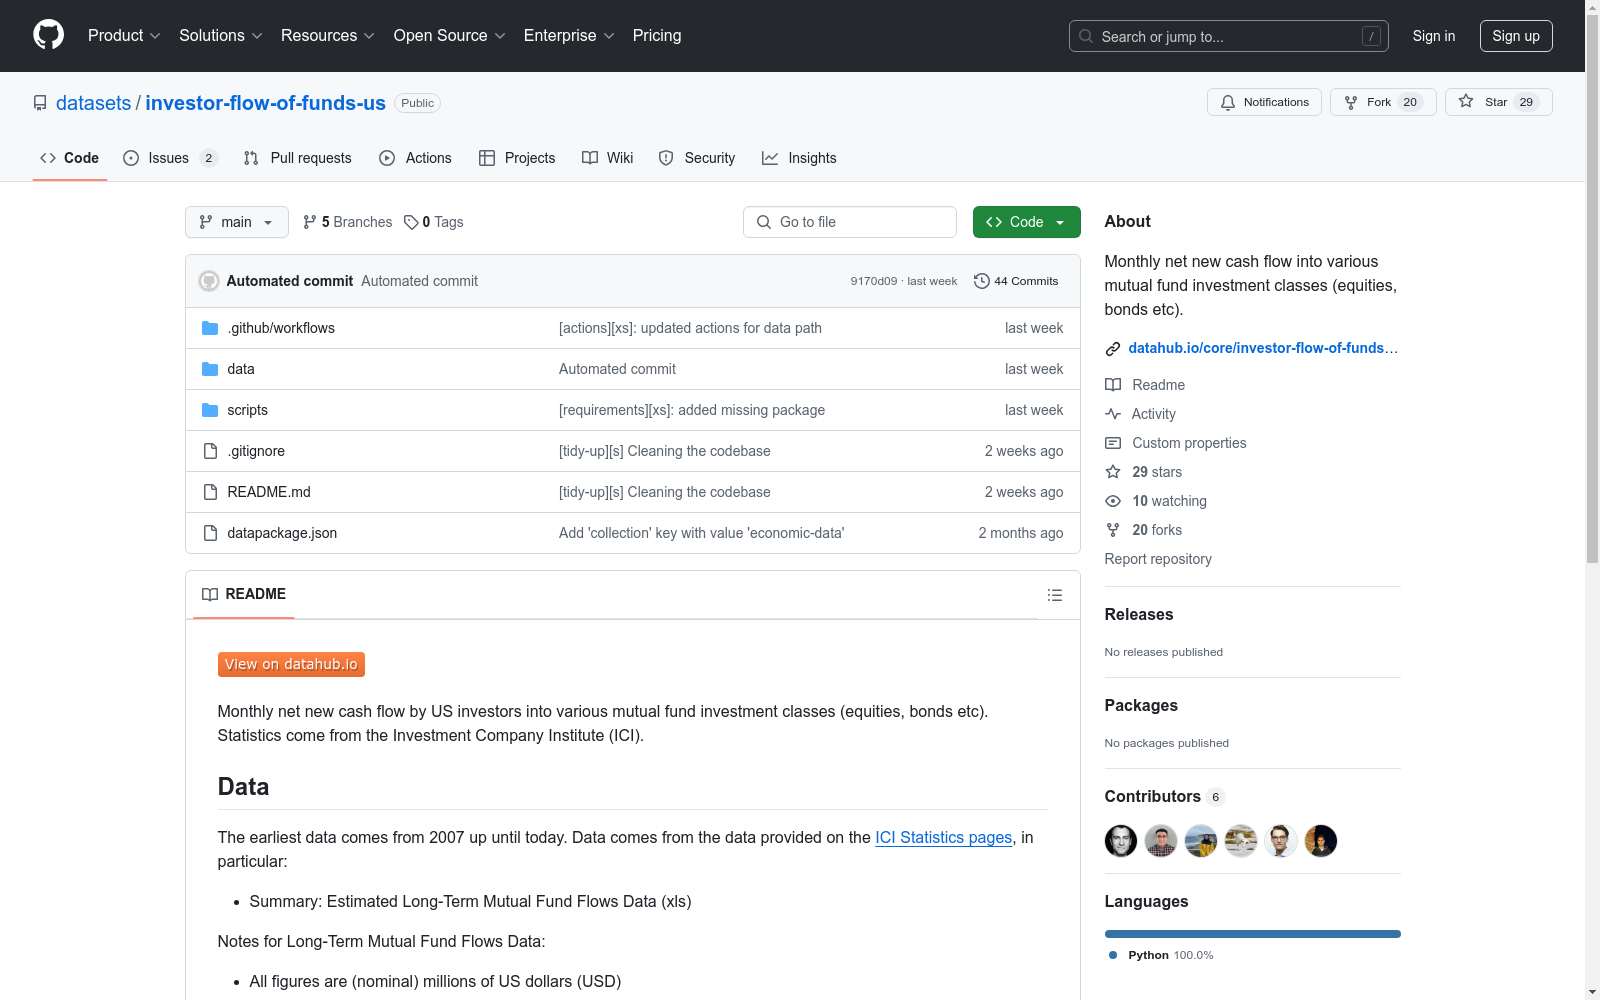View the 44 Commits history
1600x1000 pixels.
click(1016, 281)
